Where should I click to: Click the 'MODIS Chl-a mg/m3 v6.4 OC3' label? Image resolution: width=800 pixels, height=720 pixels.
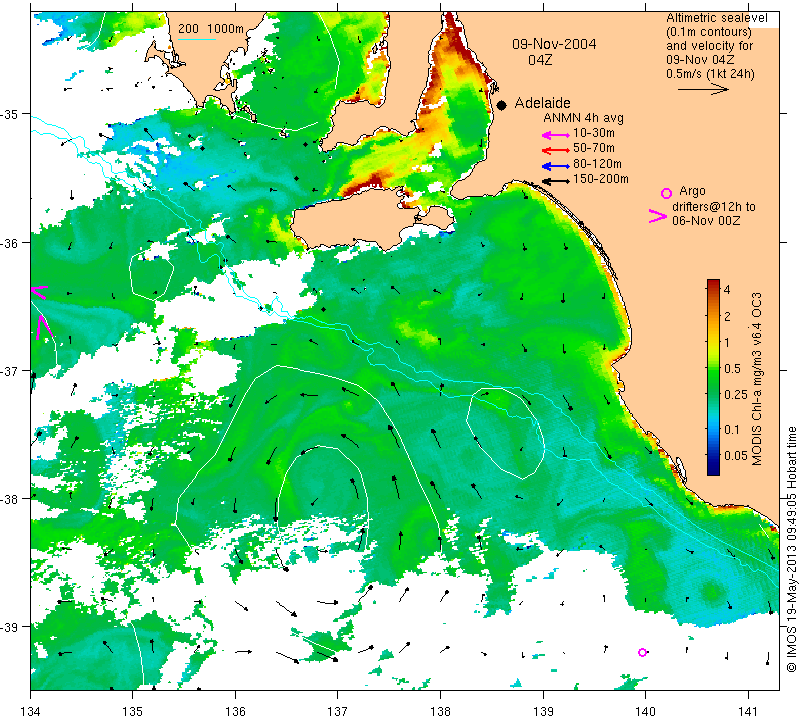(757, 379)
